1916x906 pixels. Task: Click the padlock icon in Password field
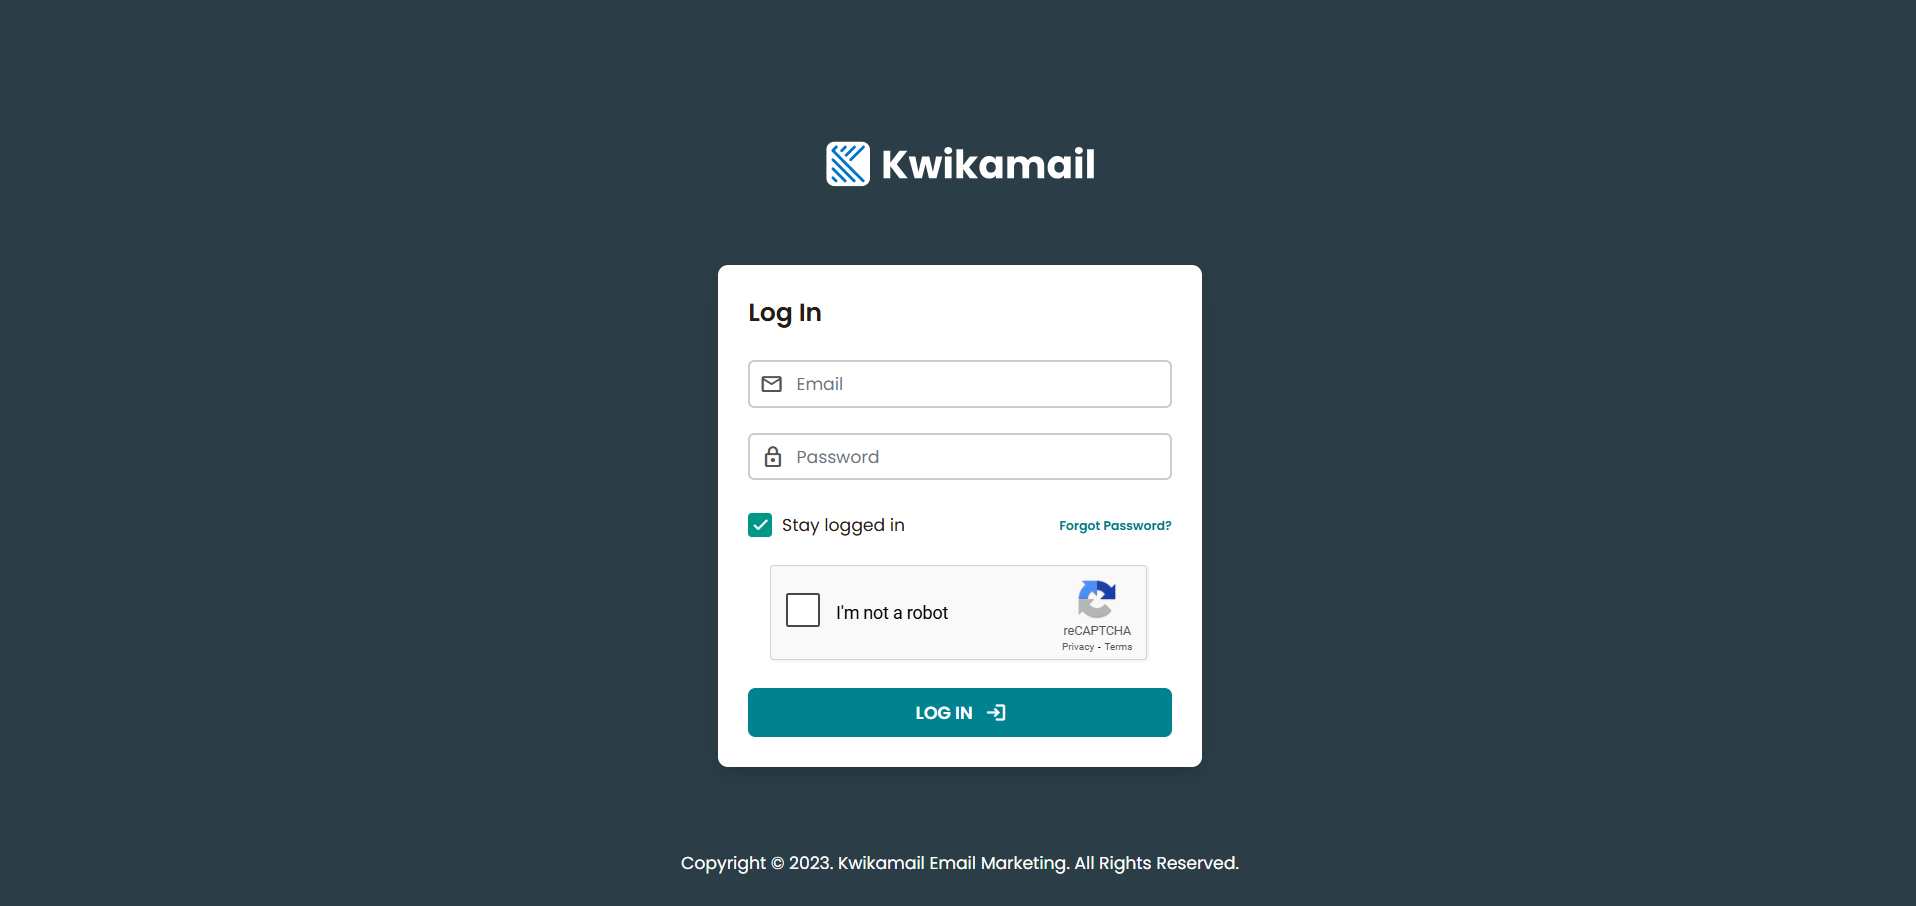pyautogui.click(x=773, y=457)
